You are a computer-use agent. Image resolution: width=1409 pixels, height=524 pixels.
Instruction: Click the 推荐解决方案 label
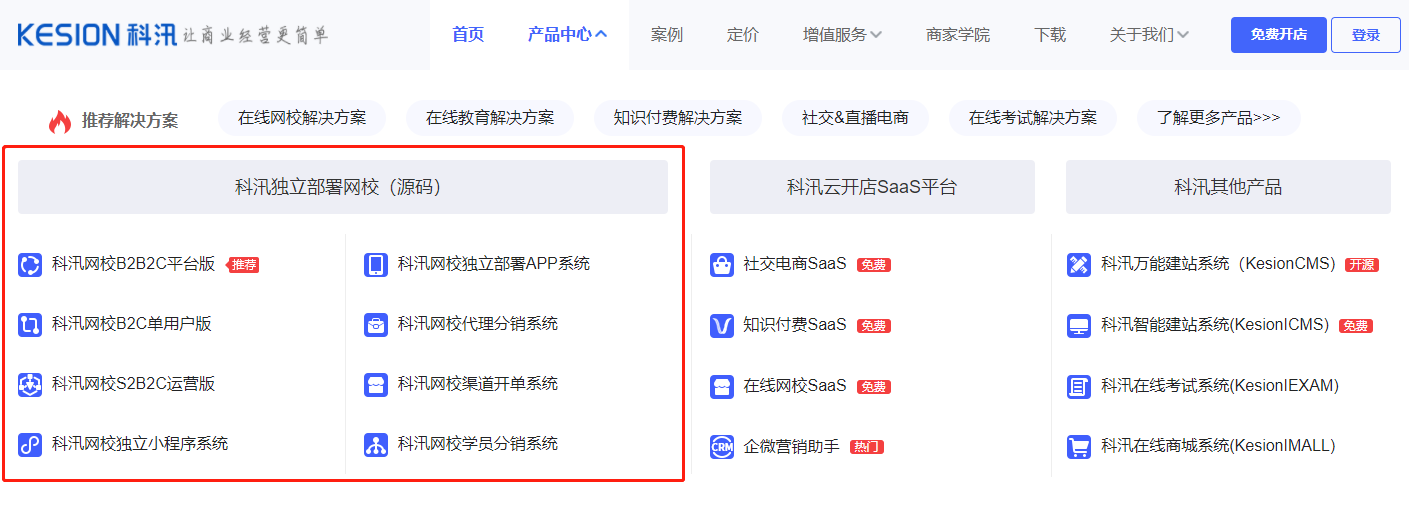(130, 121)
